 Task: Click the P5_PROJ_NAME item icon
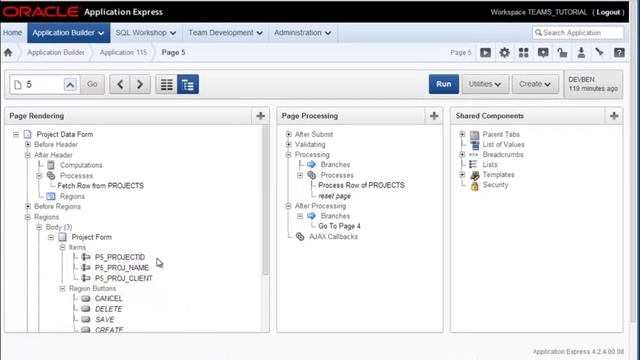tap(86, 267)
